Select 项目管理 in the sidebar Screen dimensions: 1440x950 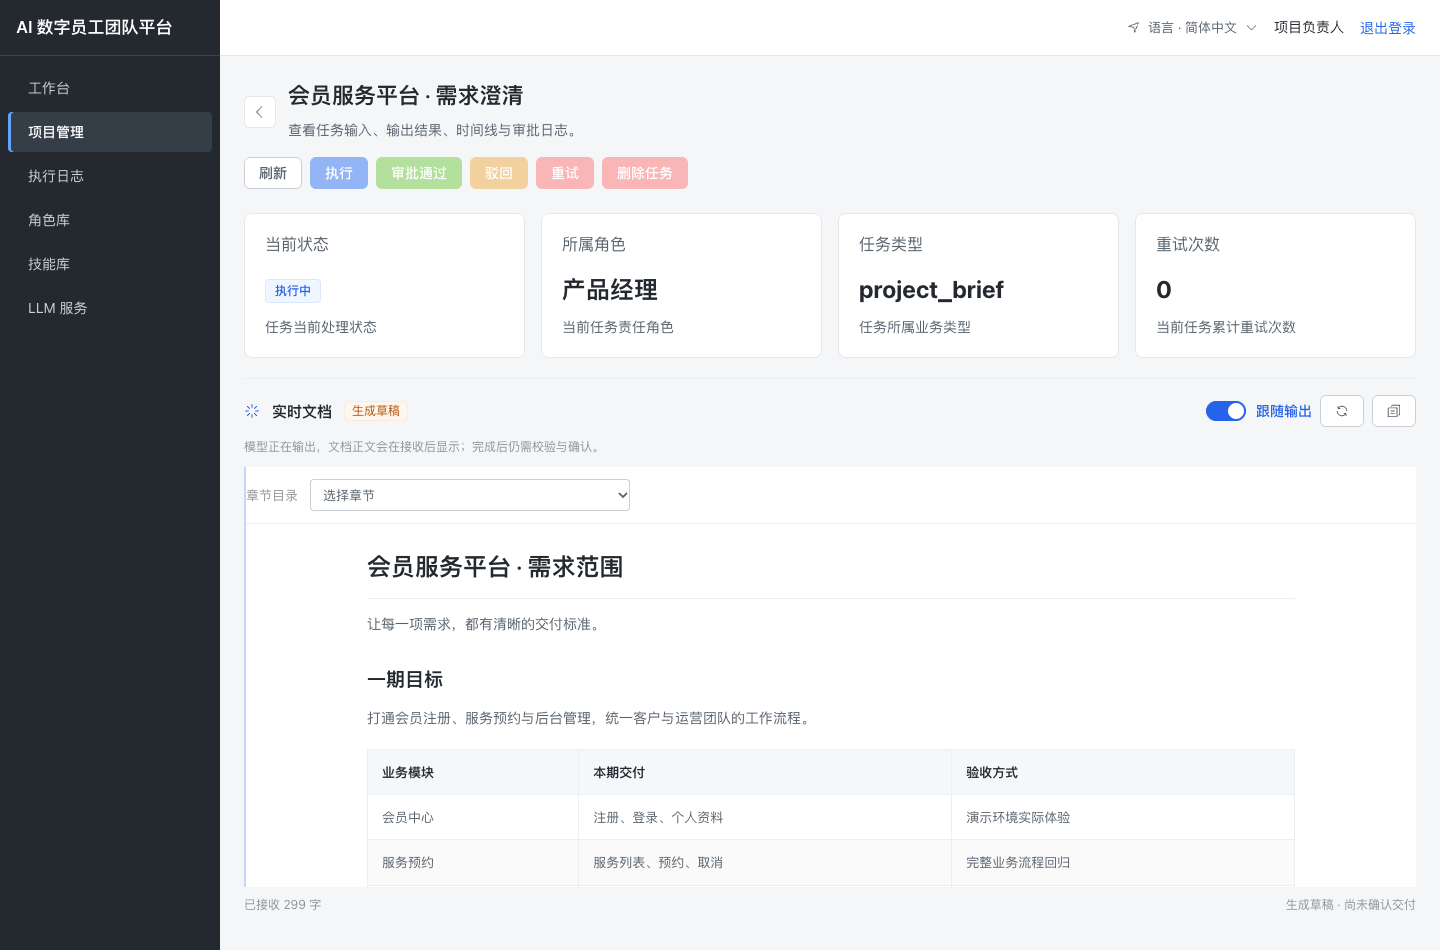[x=110, y=132]
